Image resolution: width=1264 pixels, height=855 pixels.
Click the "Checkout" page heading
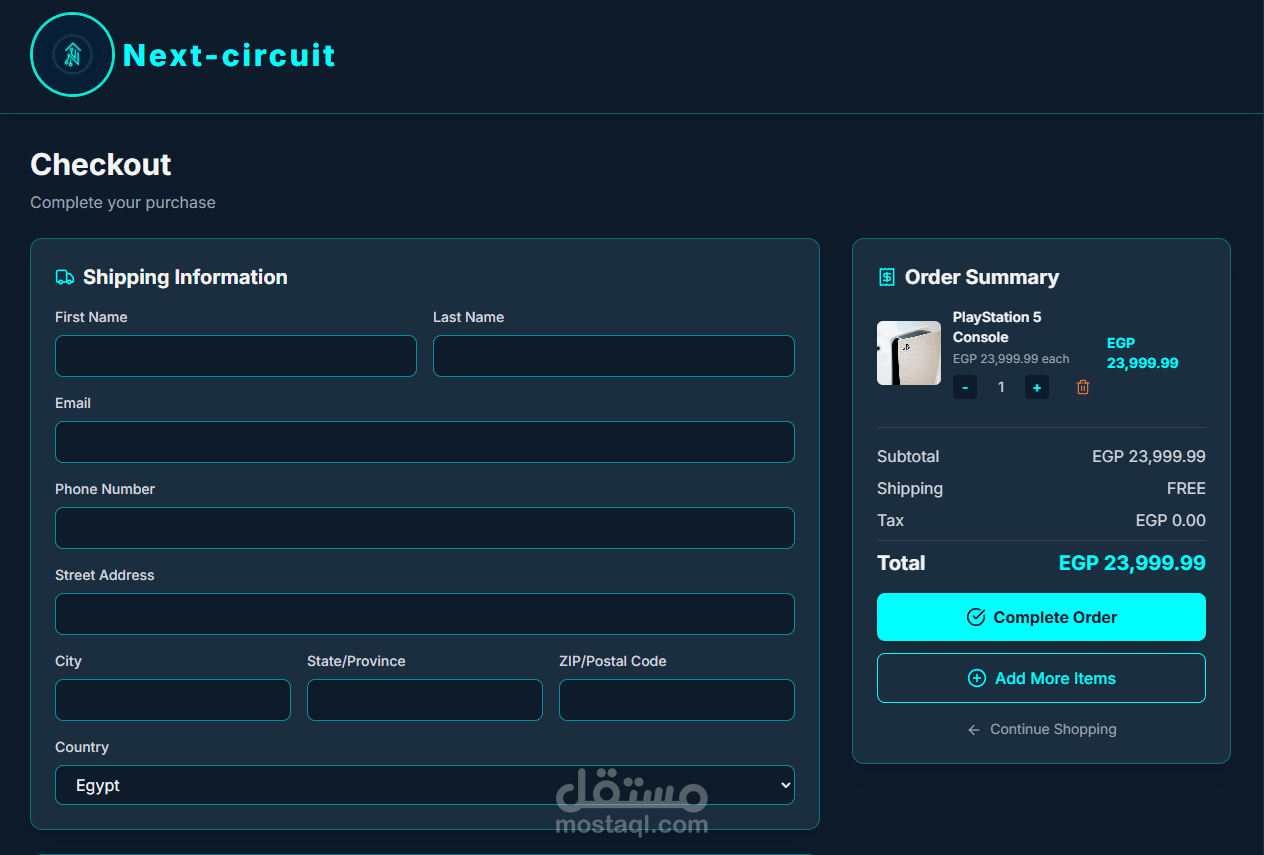pyautogui.click(x=101, y=164)
